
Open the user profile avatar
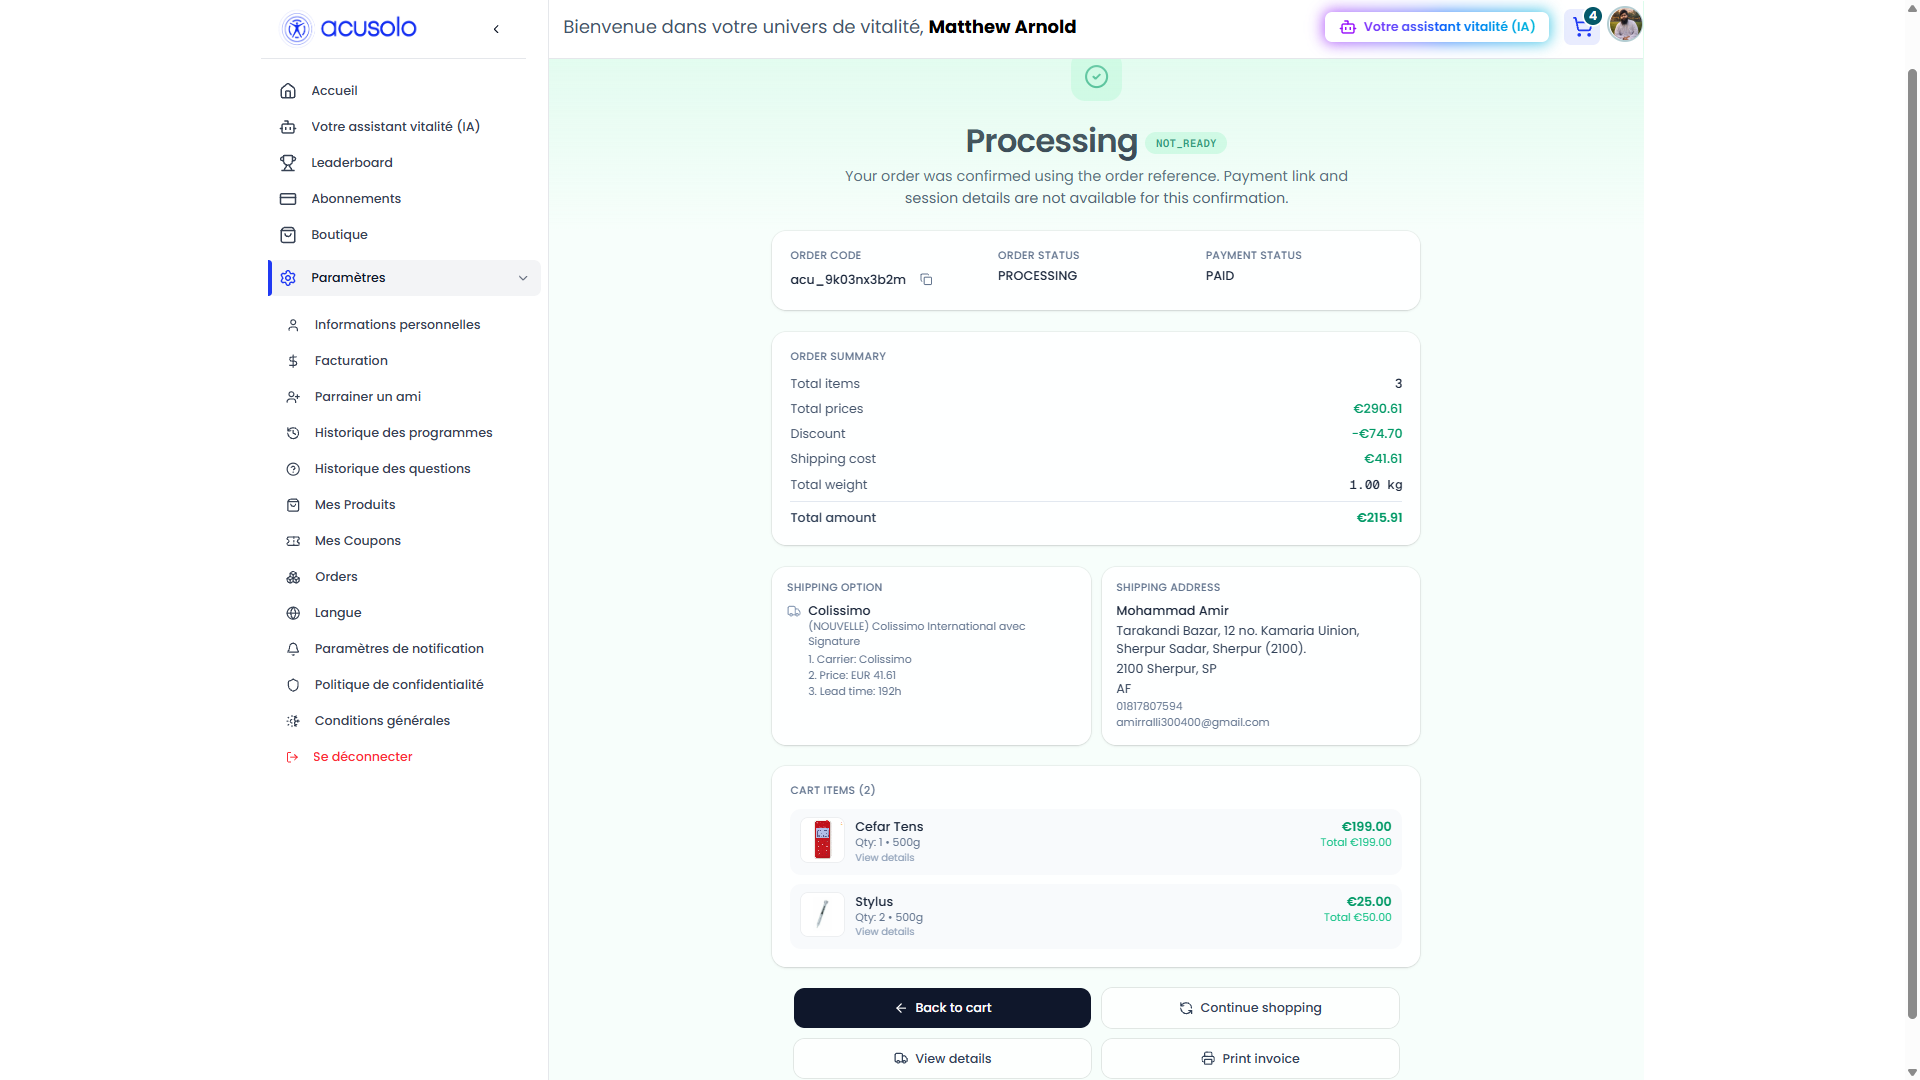1625,24
